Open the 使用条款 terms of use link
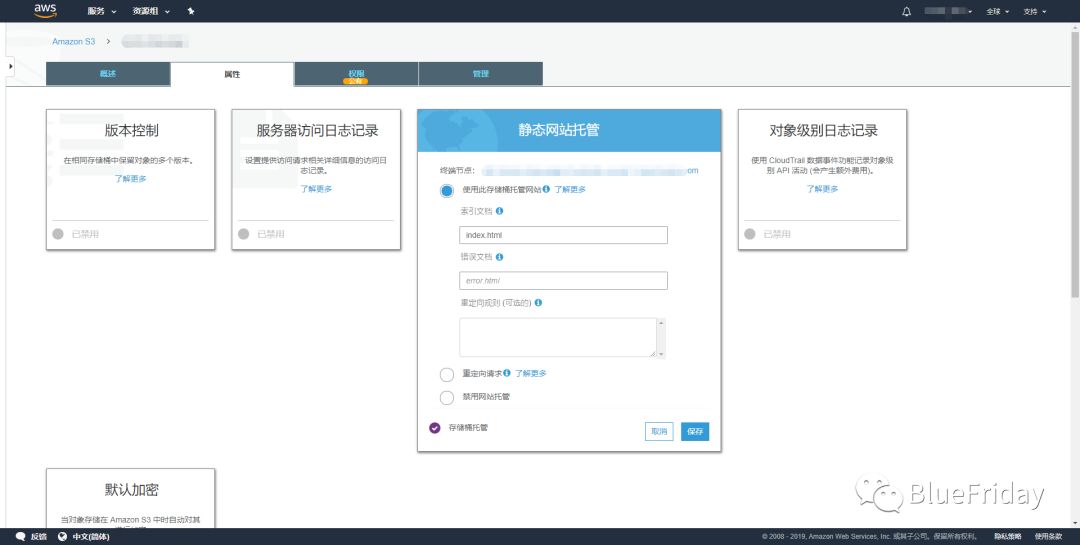 pyautogui.click(x=1048, y=536)
